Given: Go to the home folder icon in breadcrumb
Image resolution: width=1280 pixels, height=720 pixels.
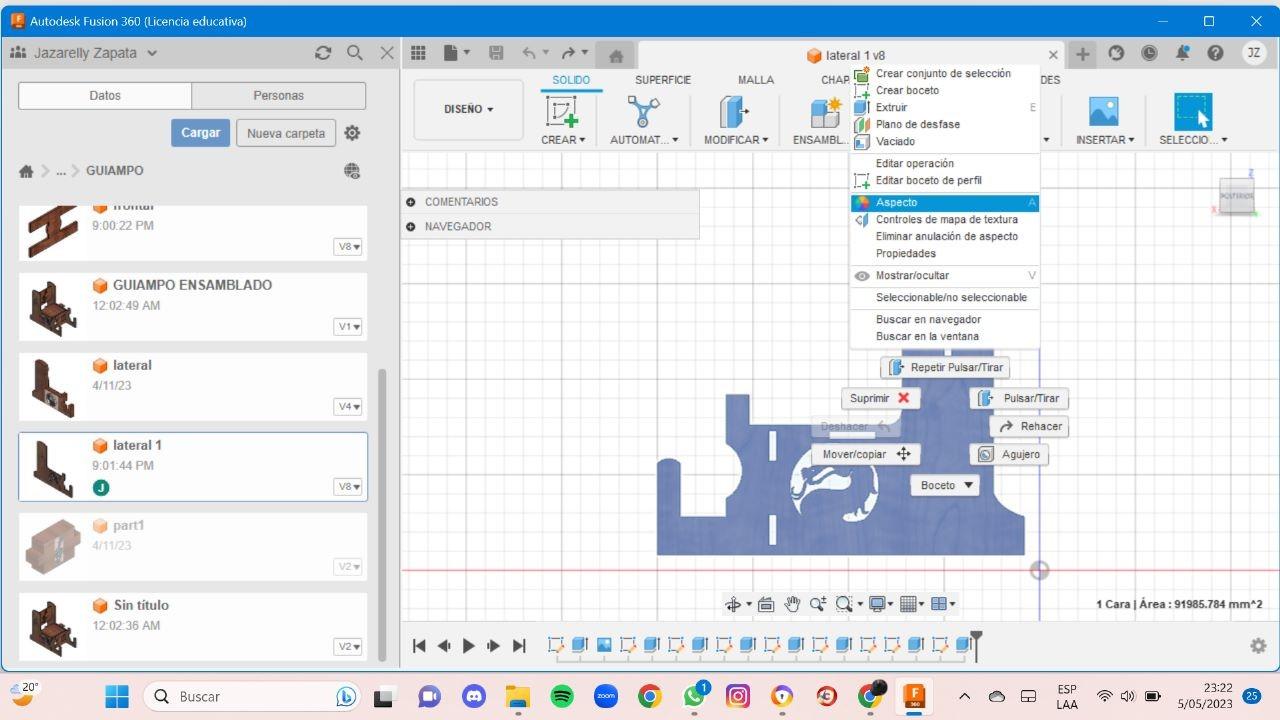Looking at the screenshot, I should [26, 171].
